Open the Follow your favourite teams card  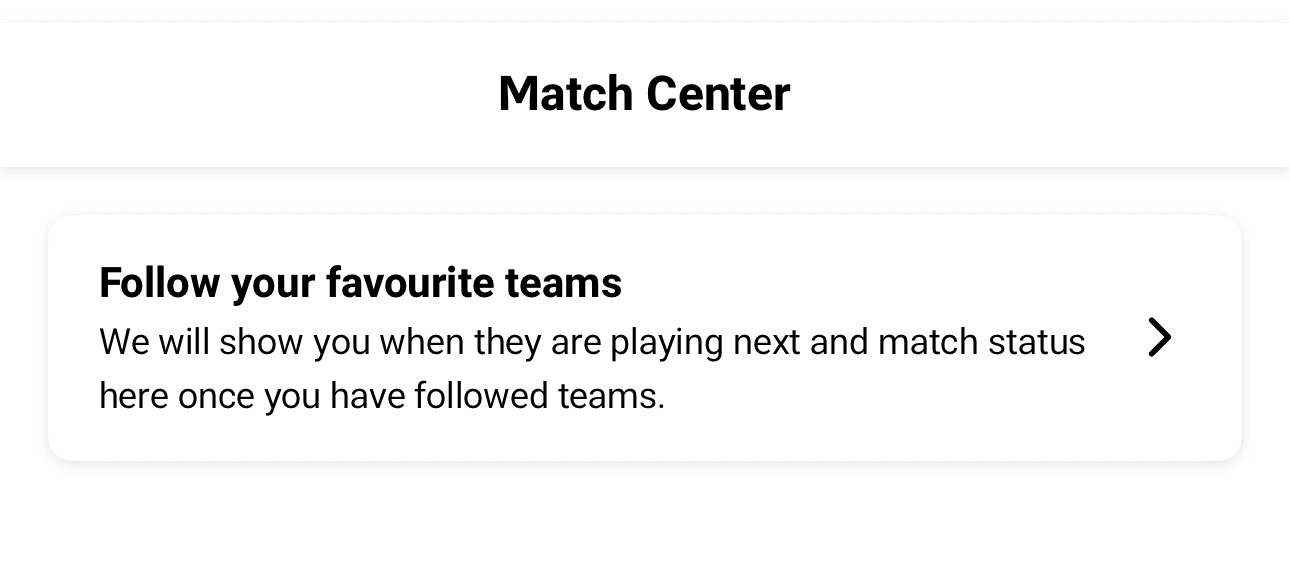click(x=644, y=338)
